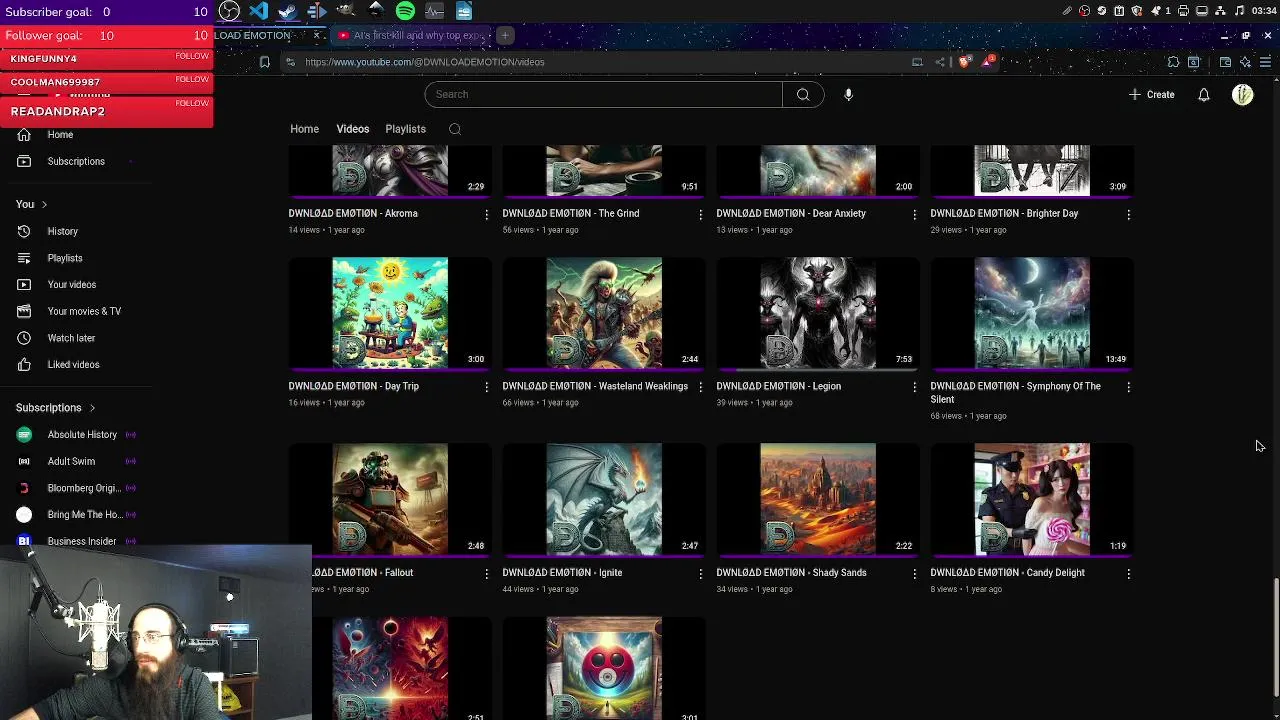Search within channel using magnifier icon

coord(455,129)
